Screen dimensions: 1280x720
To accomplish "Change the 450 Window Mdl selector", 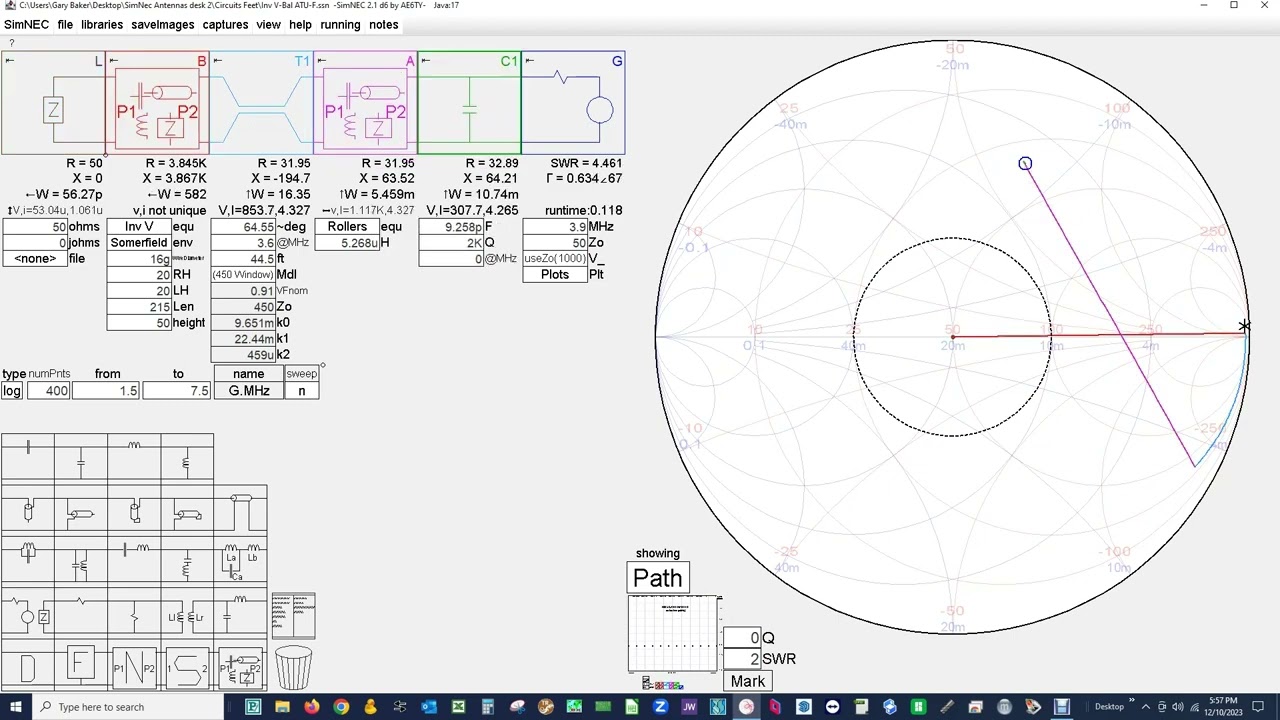I will pos(243,275).
